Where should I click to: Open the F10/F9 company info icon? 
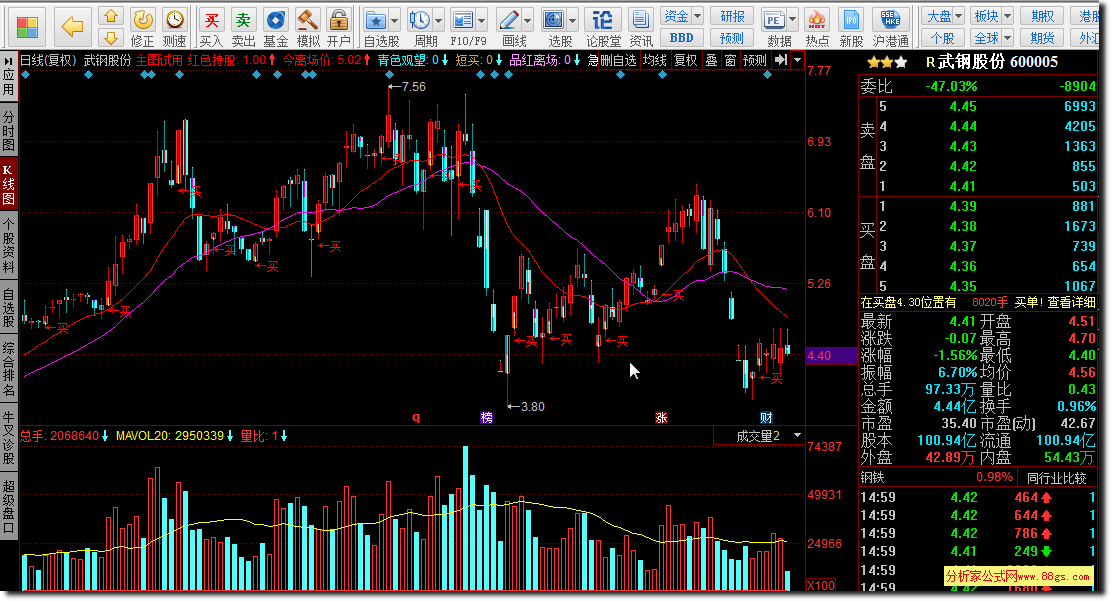(x=462, y=20)
